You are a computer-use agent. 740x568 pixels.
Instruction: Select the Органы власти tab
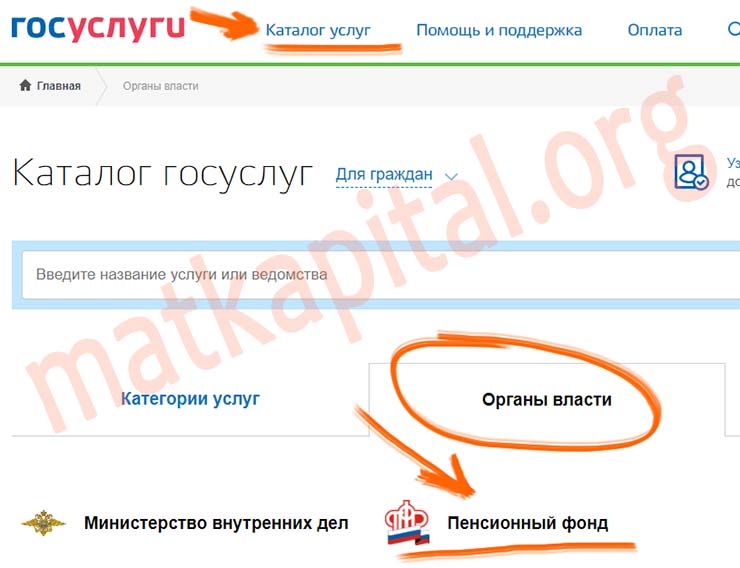[547, 400]
